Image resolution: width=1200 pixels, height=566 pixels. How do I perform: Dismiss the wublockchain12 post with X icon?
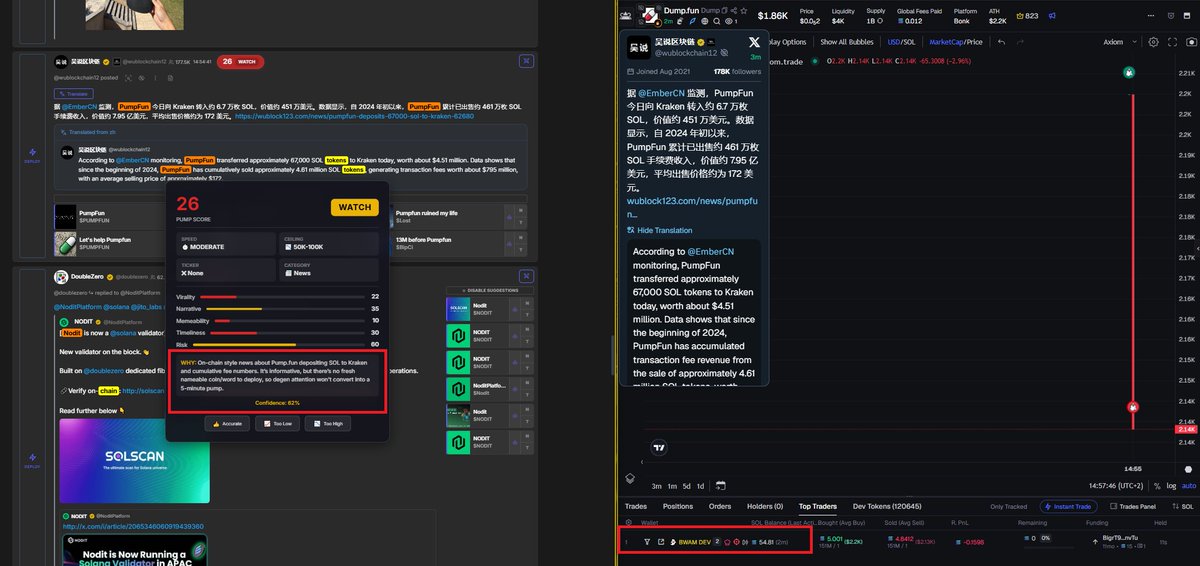click(526, 61)
